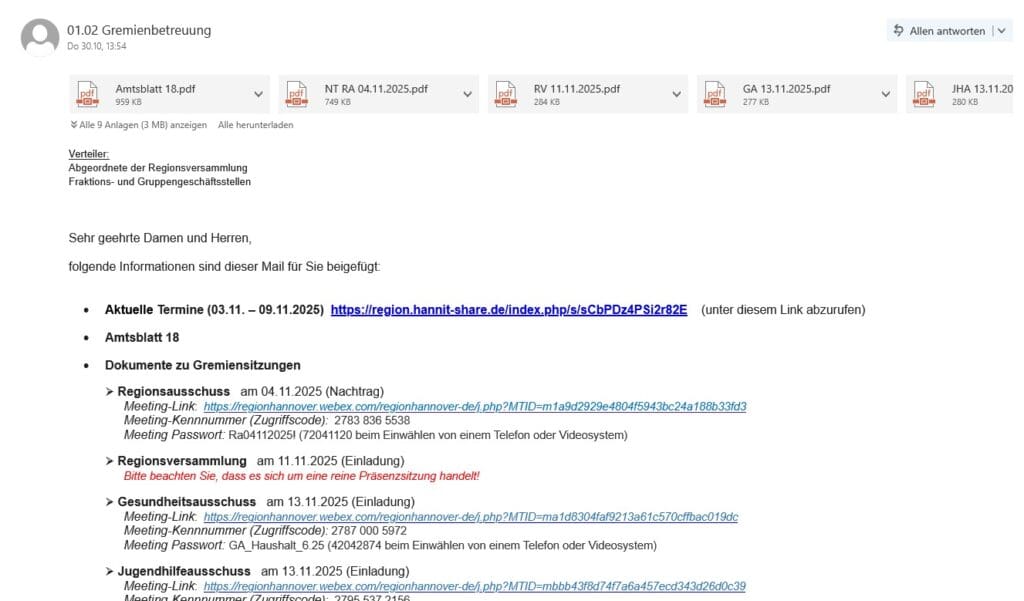Click the NT RA 04.11.2025.pdf icon
The image size is (1024, 601).
(298, 94)
